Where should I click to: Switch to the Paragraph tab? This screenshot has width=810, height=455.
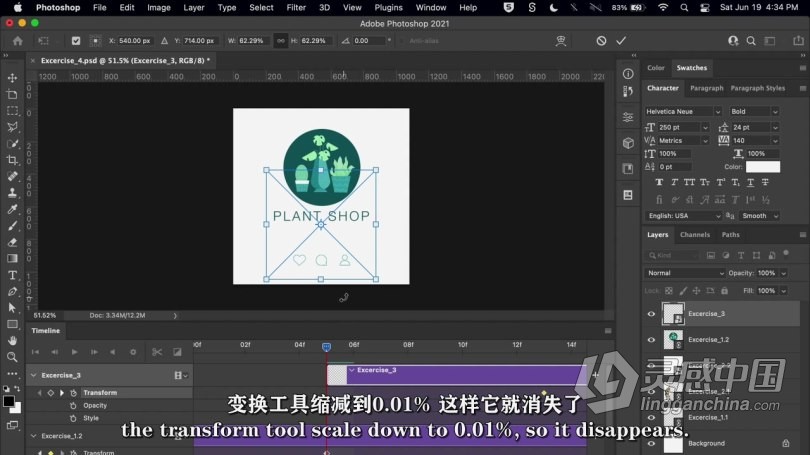706,88
